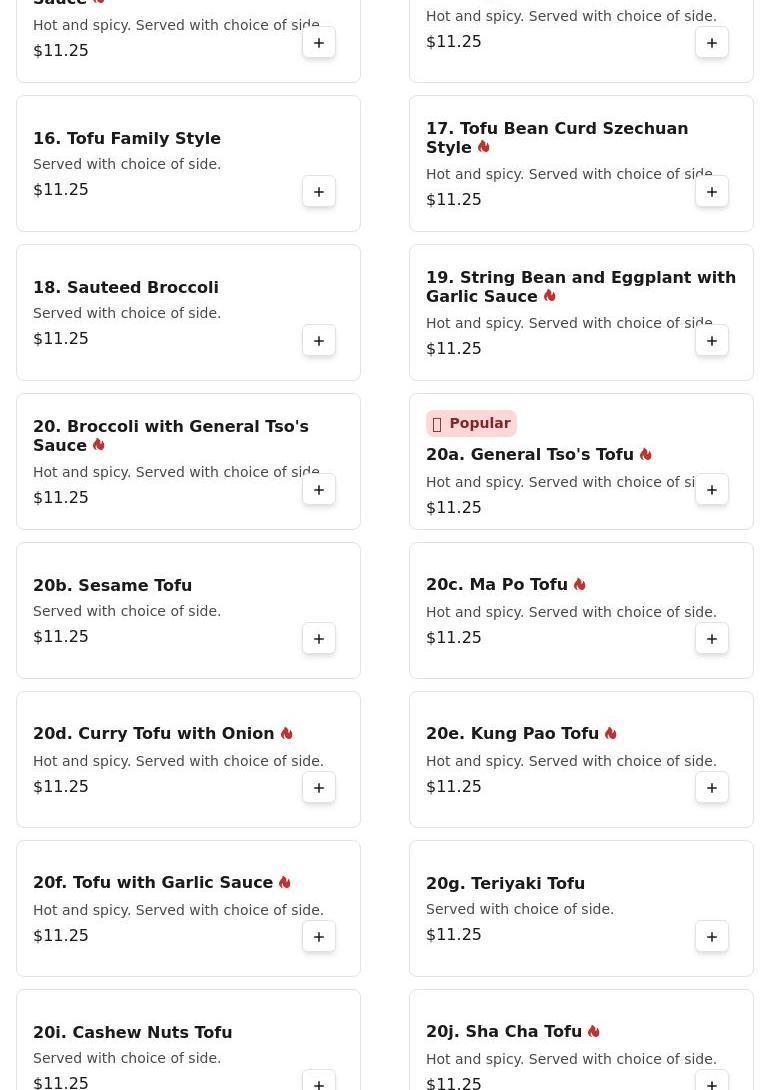
Task: Add 17. Tofu Bean Curd Szechuan Style
Action: [x=712, y=192]
